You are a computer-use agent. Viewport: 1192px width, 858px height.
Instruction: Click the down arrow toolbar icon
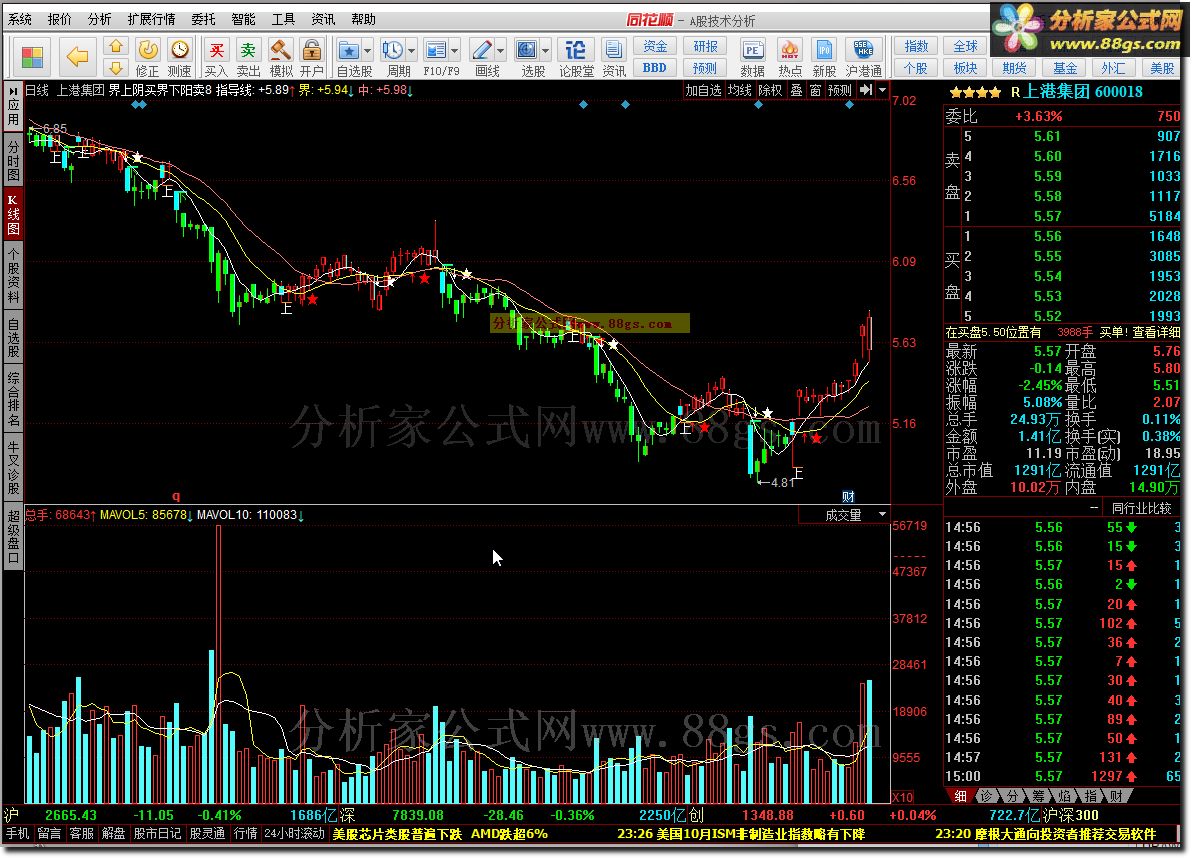(x=116, y=68)
